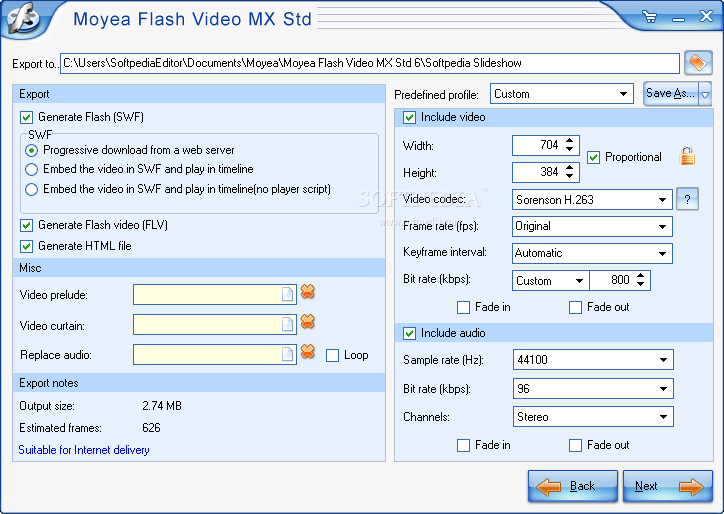Open Keyframe interval dropdown
The image size is (724, 514).
pyautogui.click(x=662, y=254)
